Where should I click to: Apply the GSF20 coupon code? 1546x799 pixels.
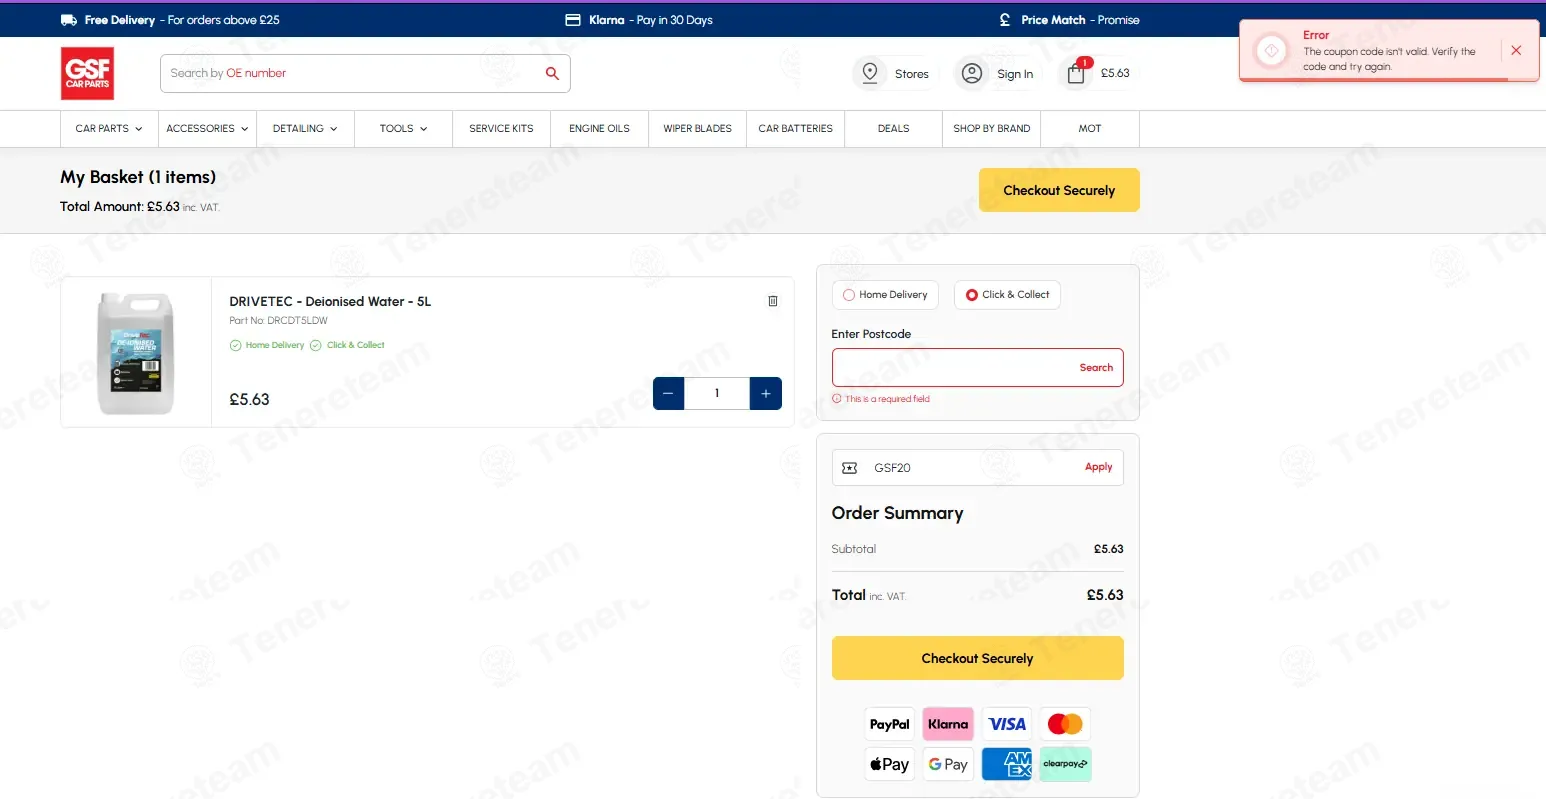point(1098,467)
